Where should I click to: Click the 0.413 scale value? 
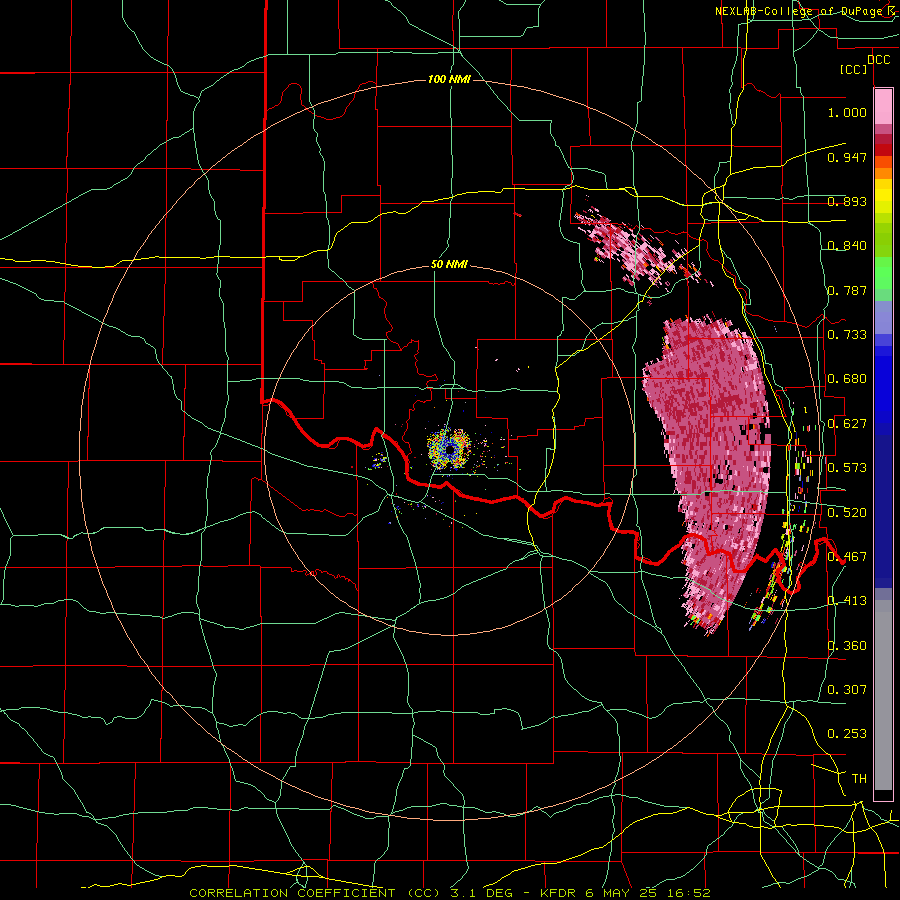tap(847, 601)
